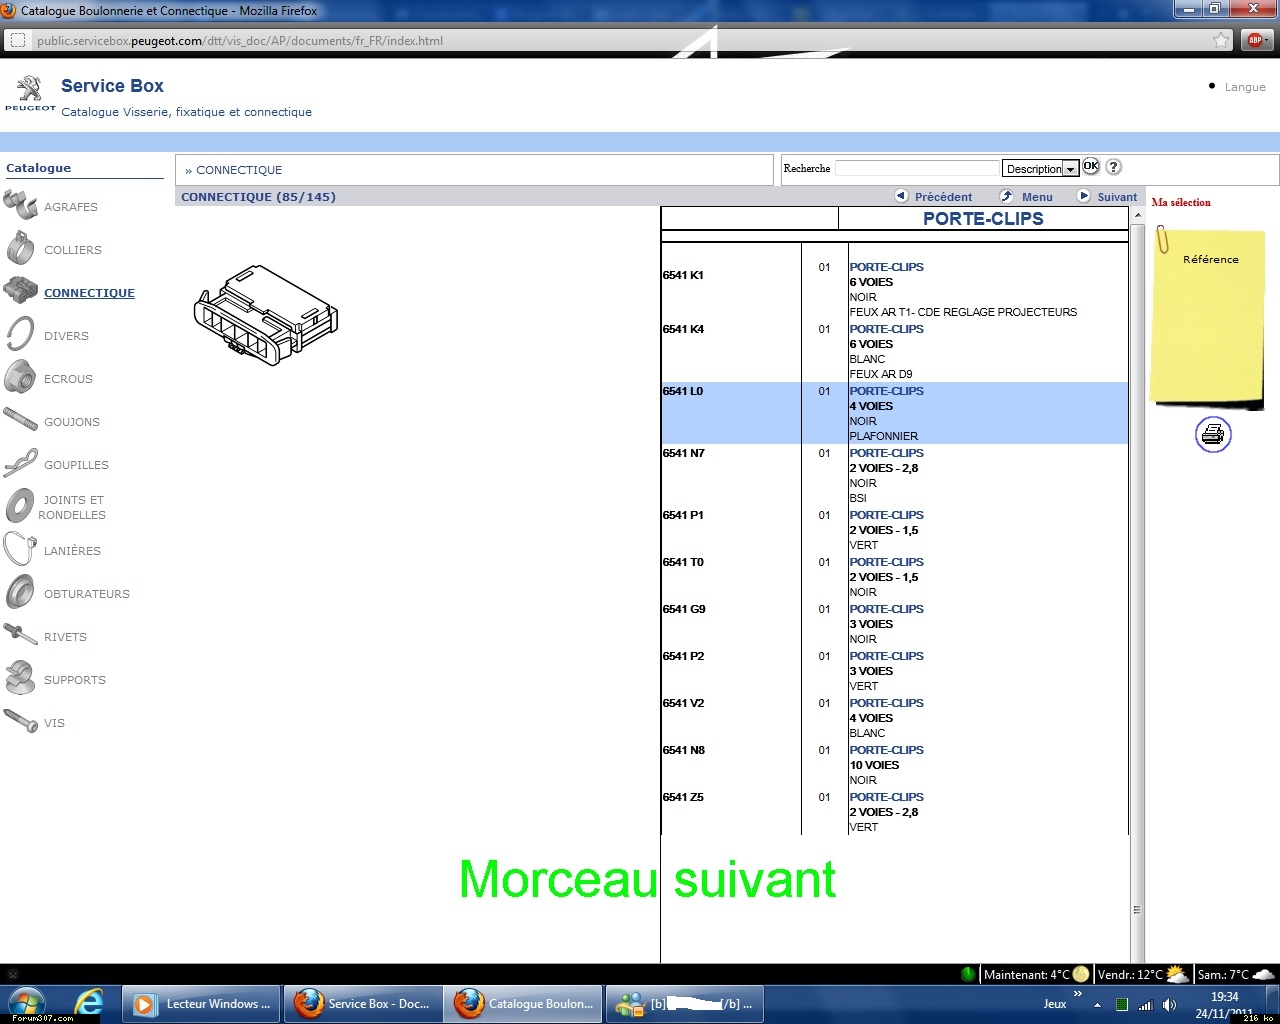Select the 6541 L0 porte-clips row
Screen dimensions: 1280x1024
(x=894, y=413)
